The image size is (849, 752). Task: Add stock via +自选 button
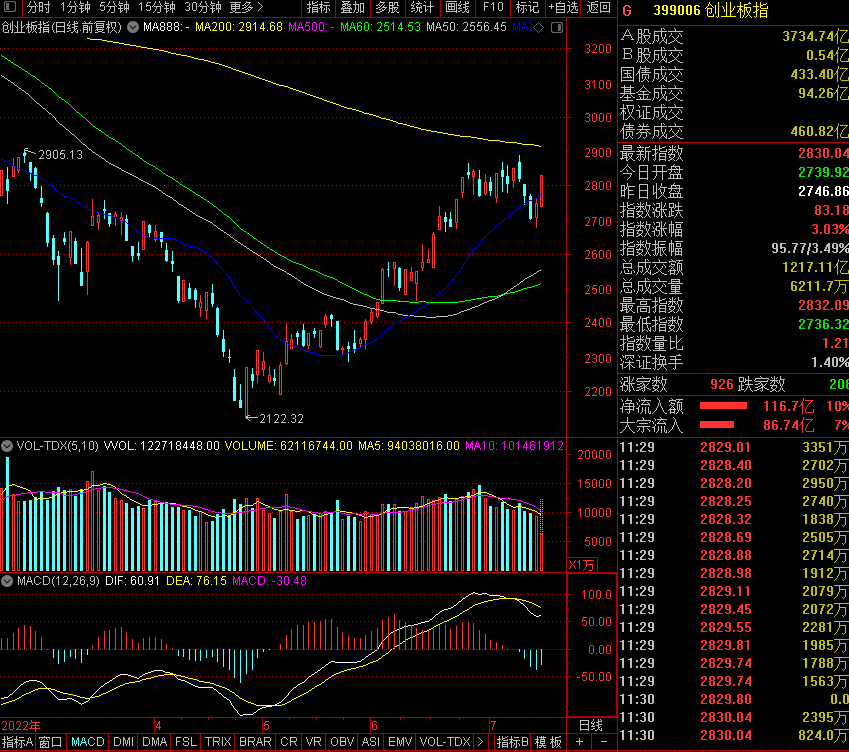tap(563, 8)
